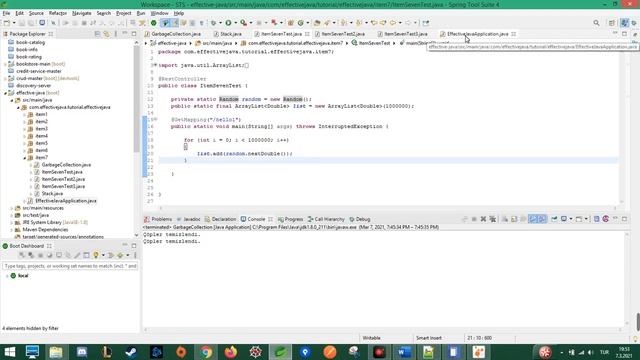
Task: Switch to the Problems view tab
Action: pyautogui.click(x=158, y=219)
